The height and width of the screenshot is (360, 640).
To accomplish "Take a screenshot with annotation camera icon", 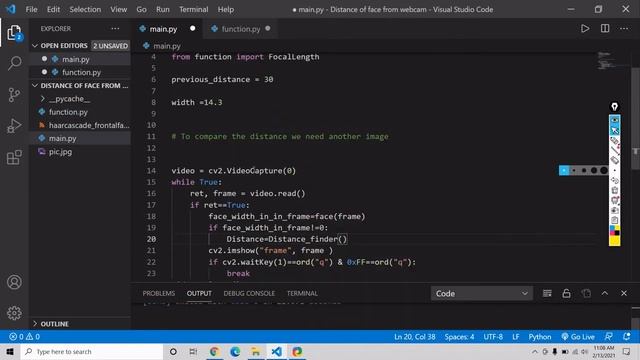I will tap(614, 210).
